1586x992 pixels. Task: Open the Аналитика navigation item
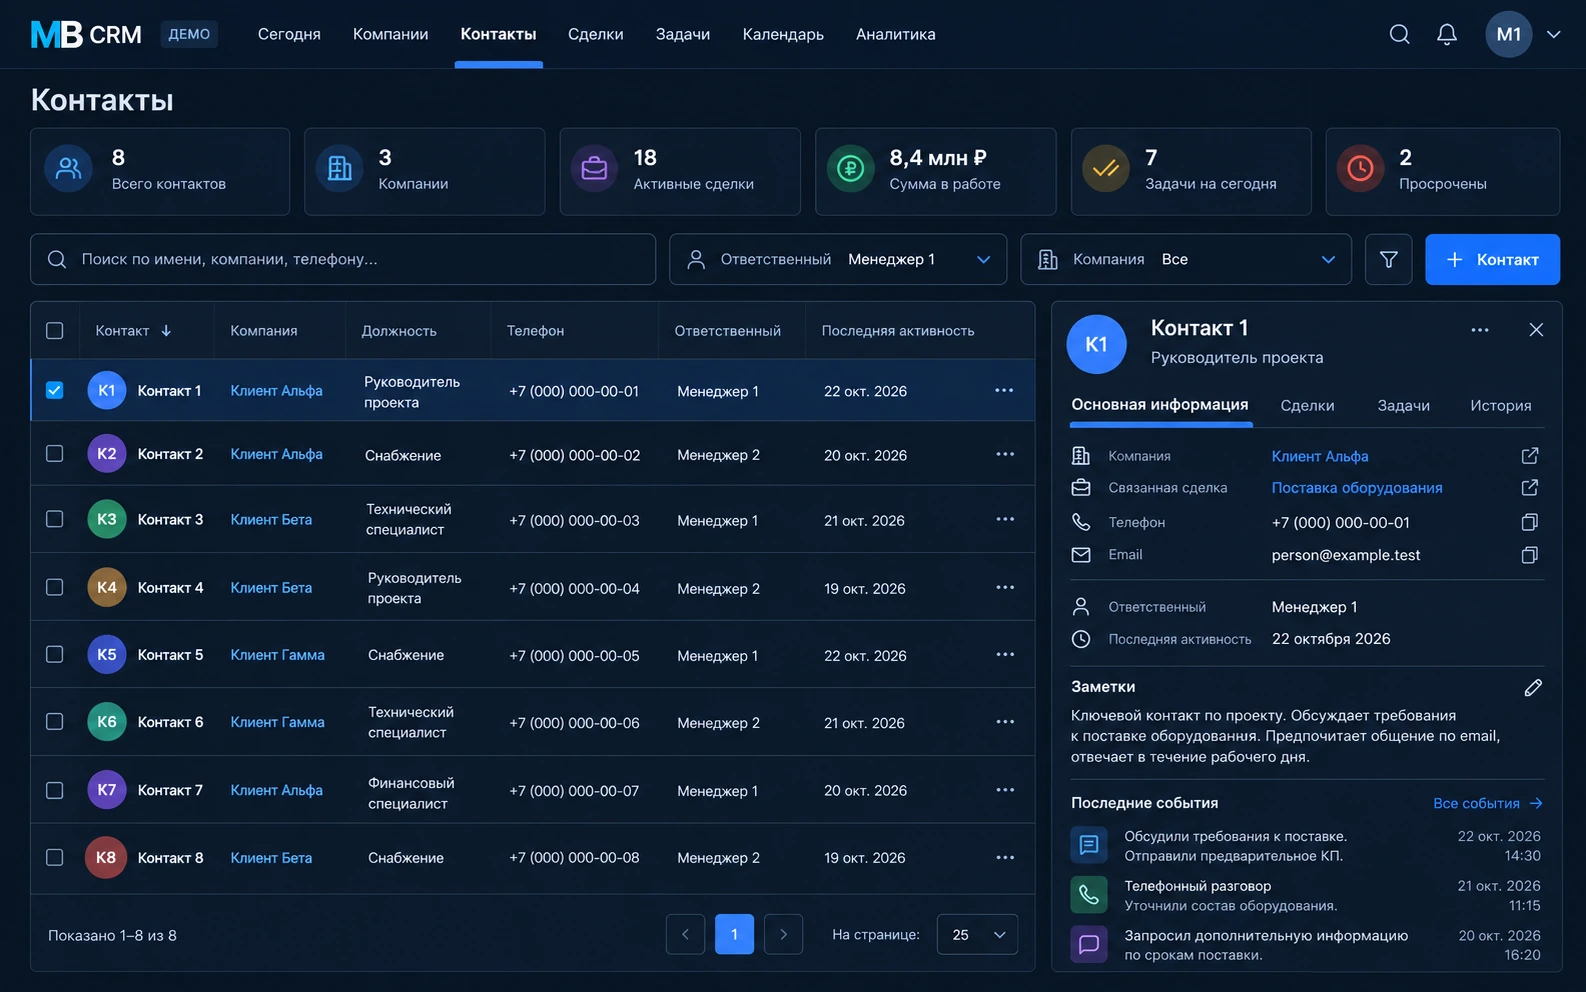[x=896, y=34]
